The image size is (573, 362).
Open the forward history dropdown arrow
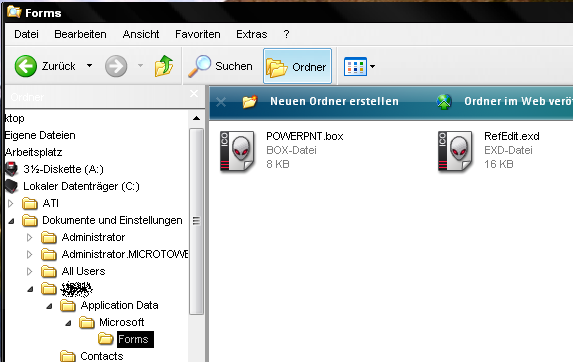pyautogui.click(x=140, y=66)
